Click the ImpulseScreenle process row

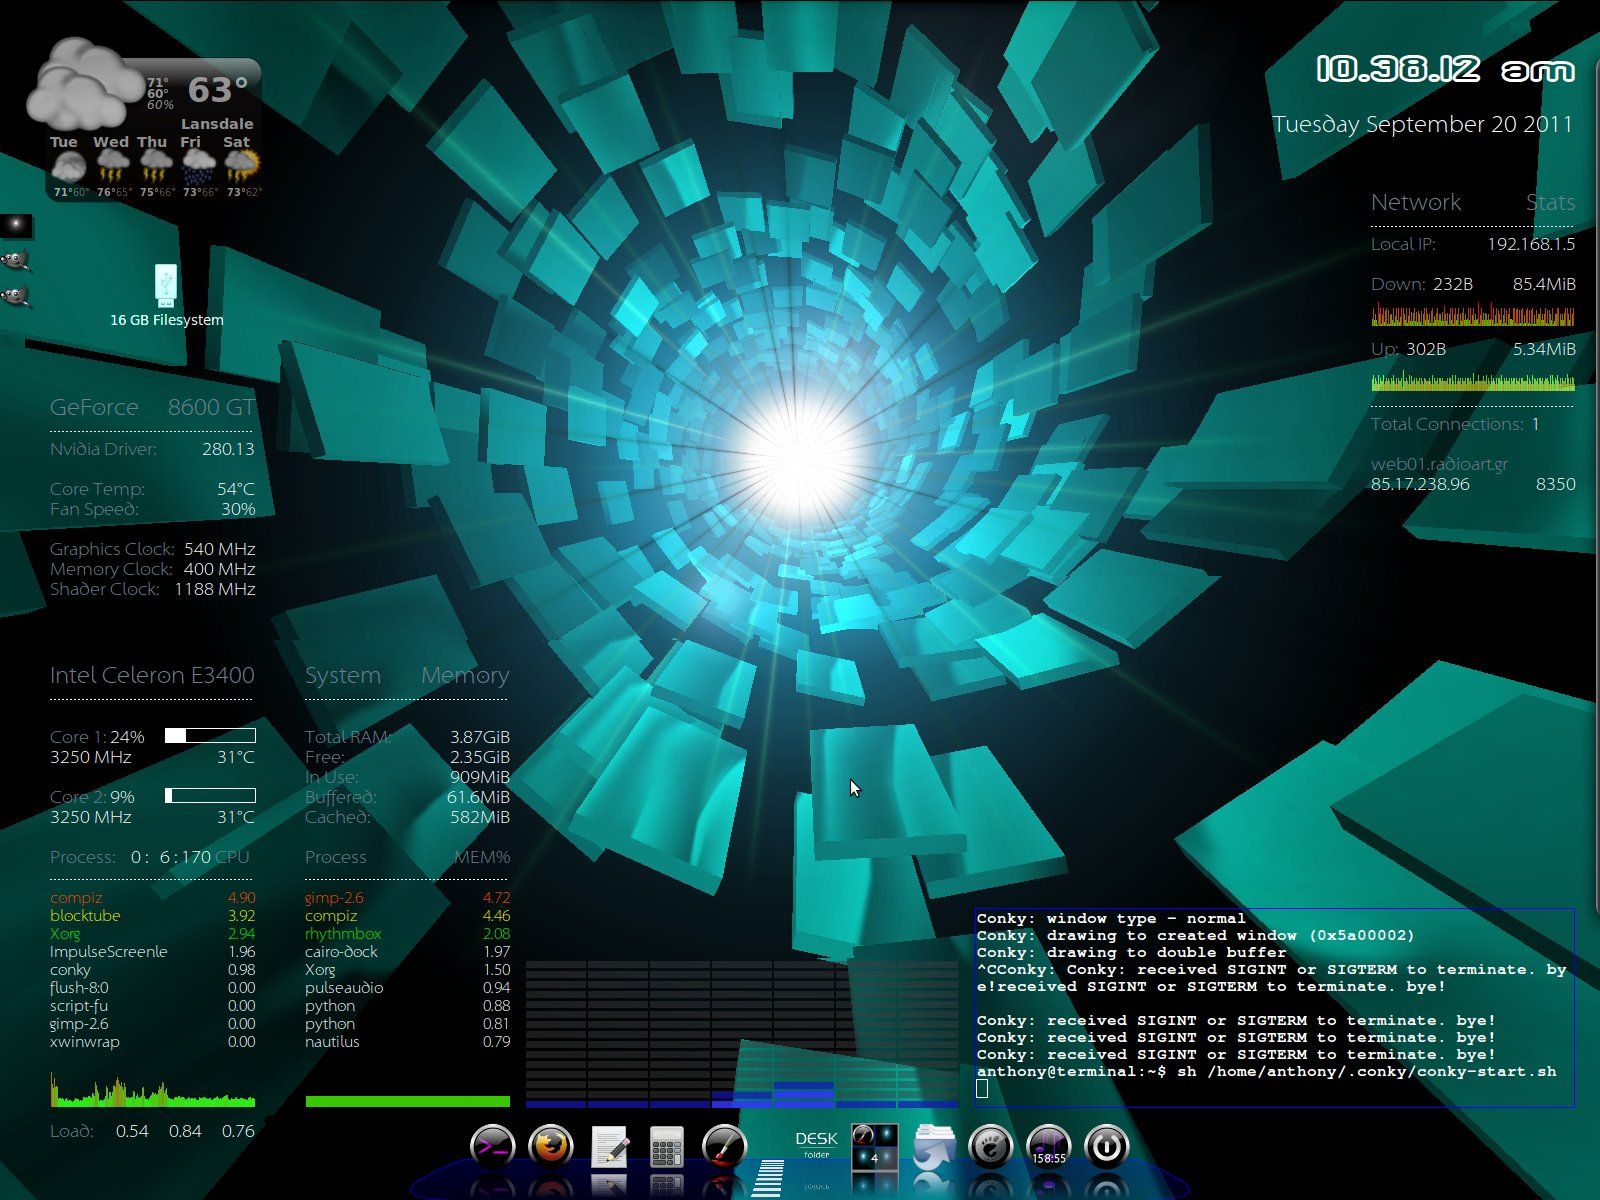click(x=152, y=951)
